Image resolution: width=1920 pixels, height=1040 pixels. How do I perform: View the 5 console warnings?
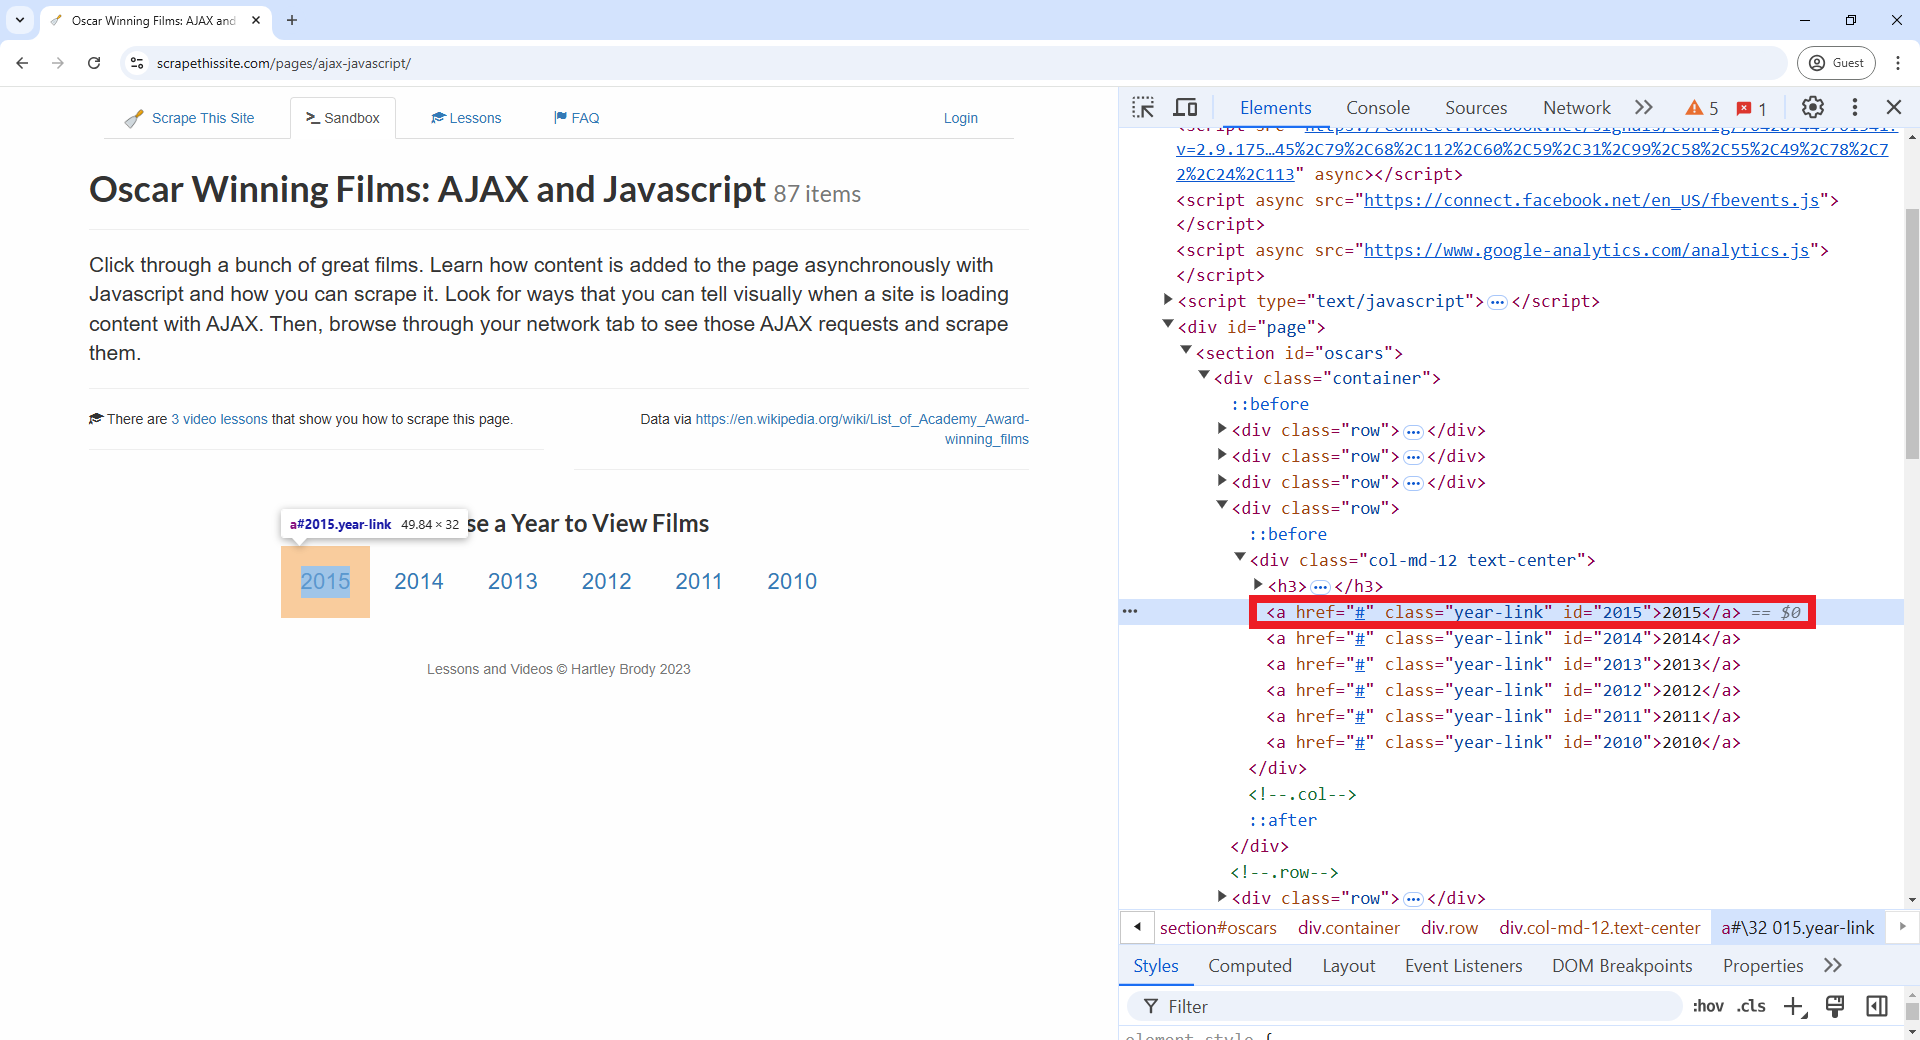[1701, 107]
